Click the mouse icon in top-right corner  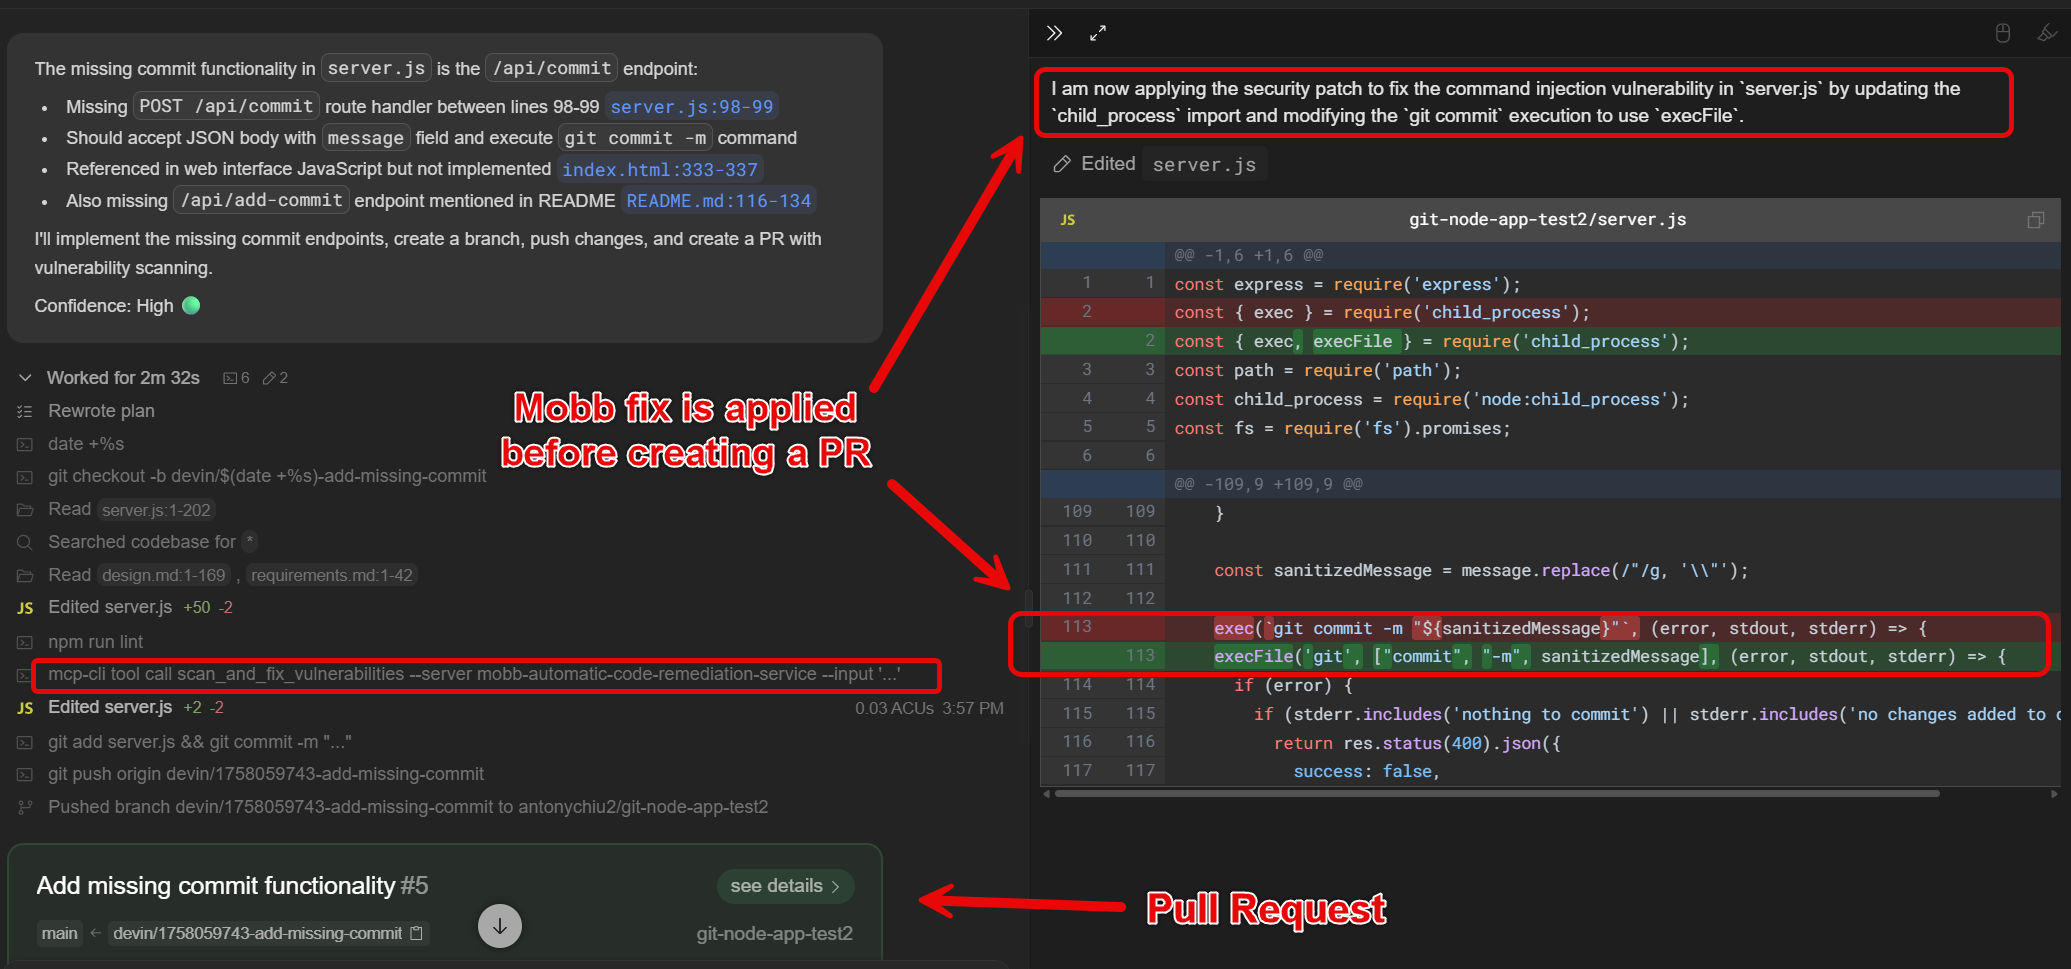[x=2002, y=33]
